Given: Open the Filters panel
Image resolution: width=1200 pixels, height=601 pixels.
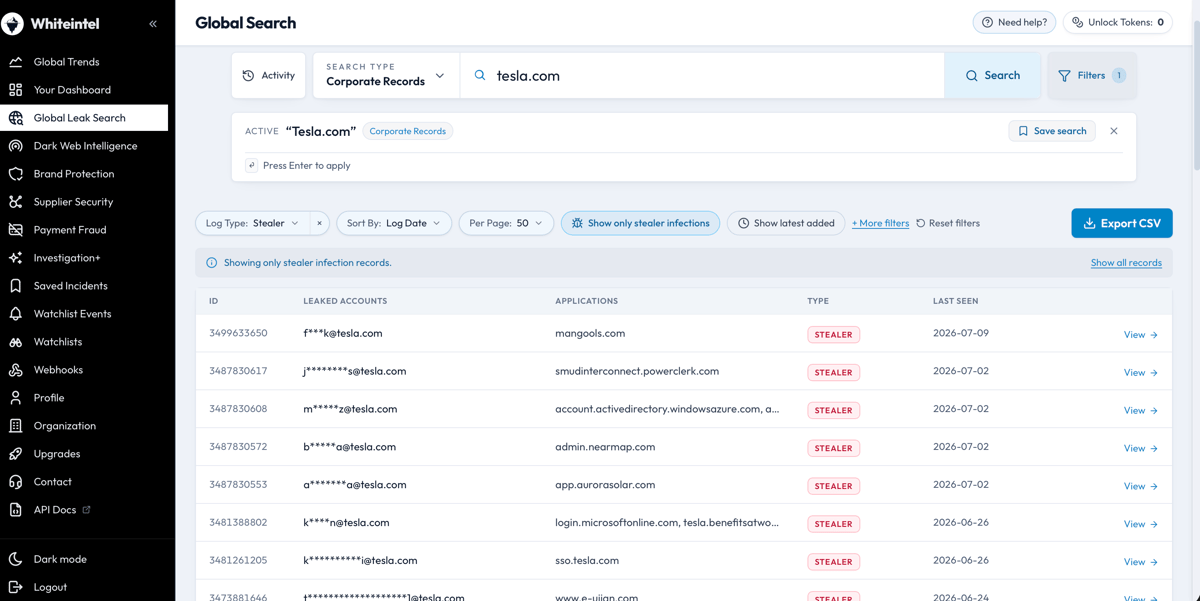Looking at the screenshot, I should coord(1092,75).
